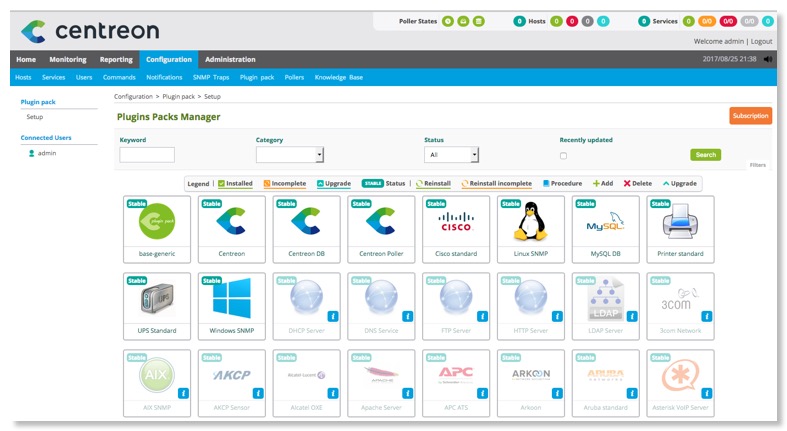787x431 pixels.
Task: Click the Cisco standard plugin pack icon
Action: [x=455, y=223]
